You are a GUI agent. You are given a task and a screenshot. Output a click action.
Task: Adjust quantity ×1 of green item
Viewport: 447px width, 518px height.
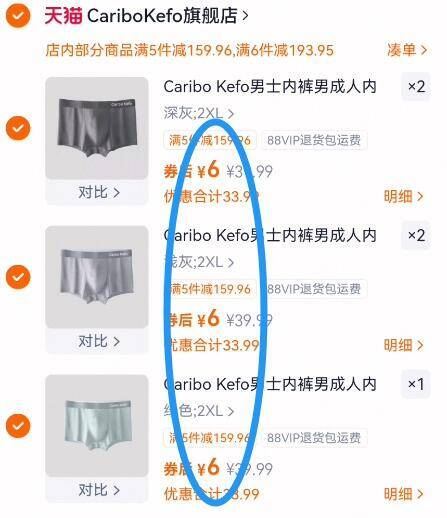416,384
